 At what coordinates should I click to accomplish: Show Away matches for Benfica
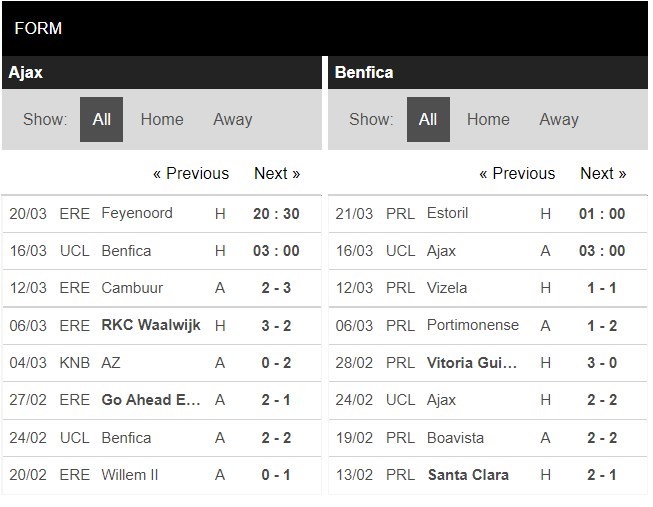pos(559,120)
